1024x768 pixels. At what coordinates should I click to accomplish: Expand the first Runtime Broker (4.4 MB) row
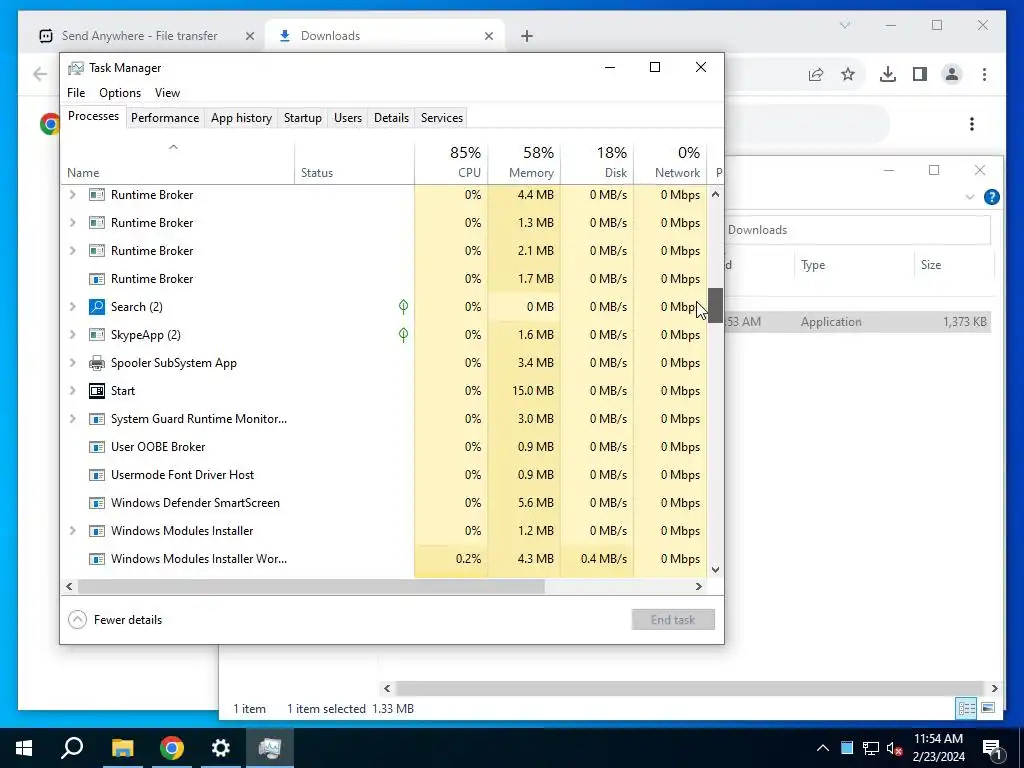(72, 195)
